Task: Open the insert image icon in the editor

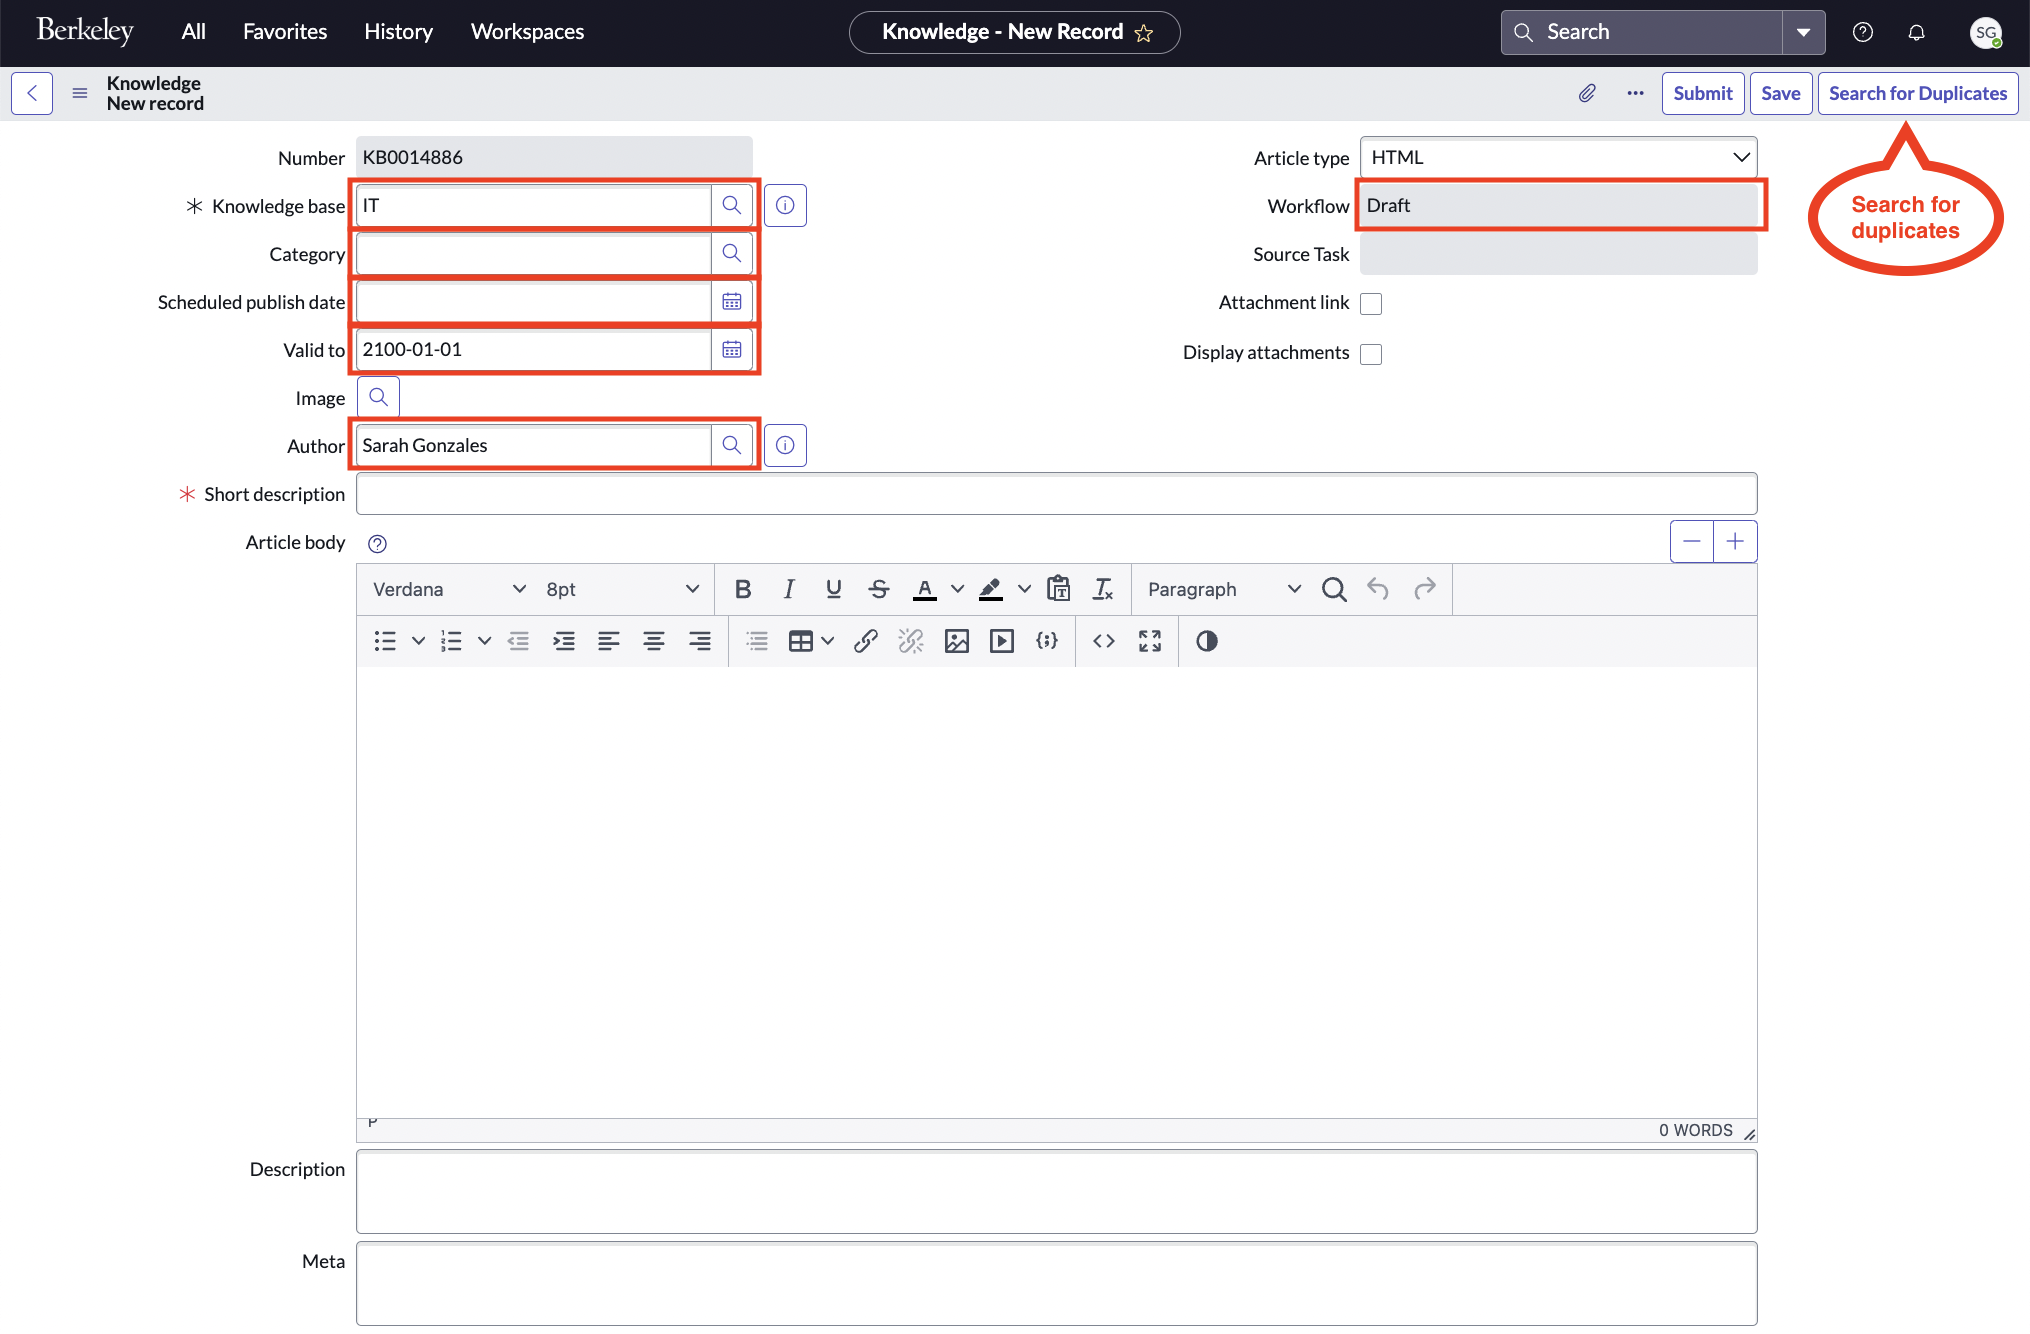Action: coord(956,641)
